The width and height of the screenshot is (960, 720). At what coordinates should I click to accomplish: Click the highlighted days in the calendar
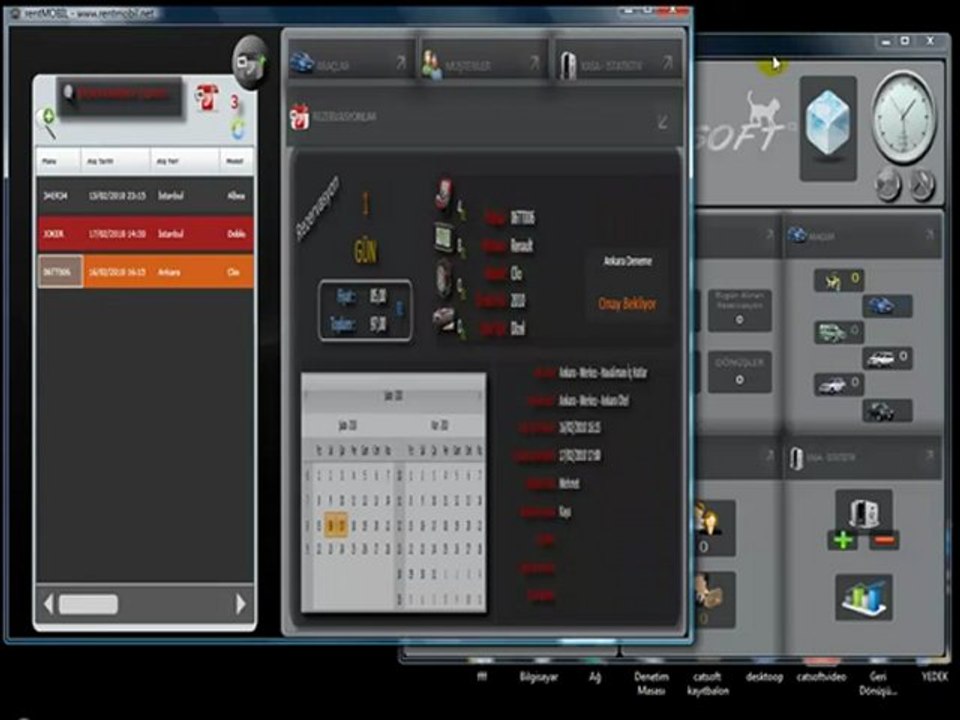point(336,525)
